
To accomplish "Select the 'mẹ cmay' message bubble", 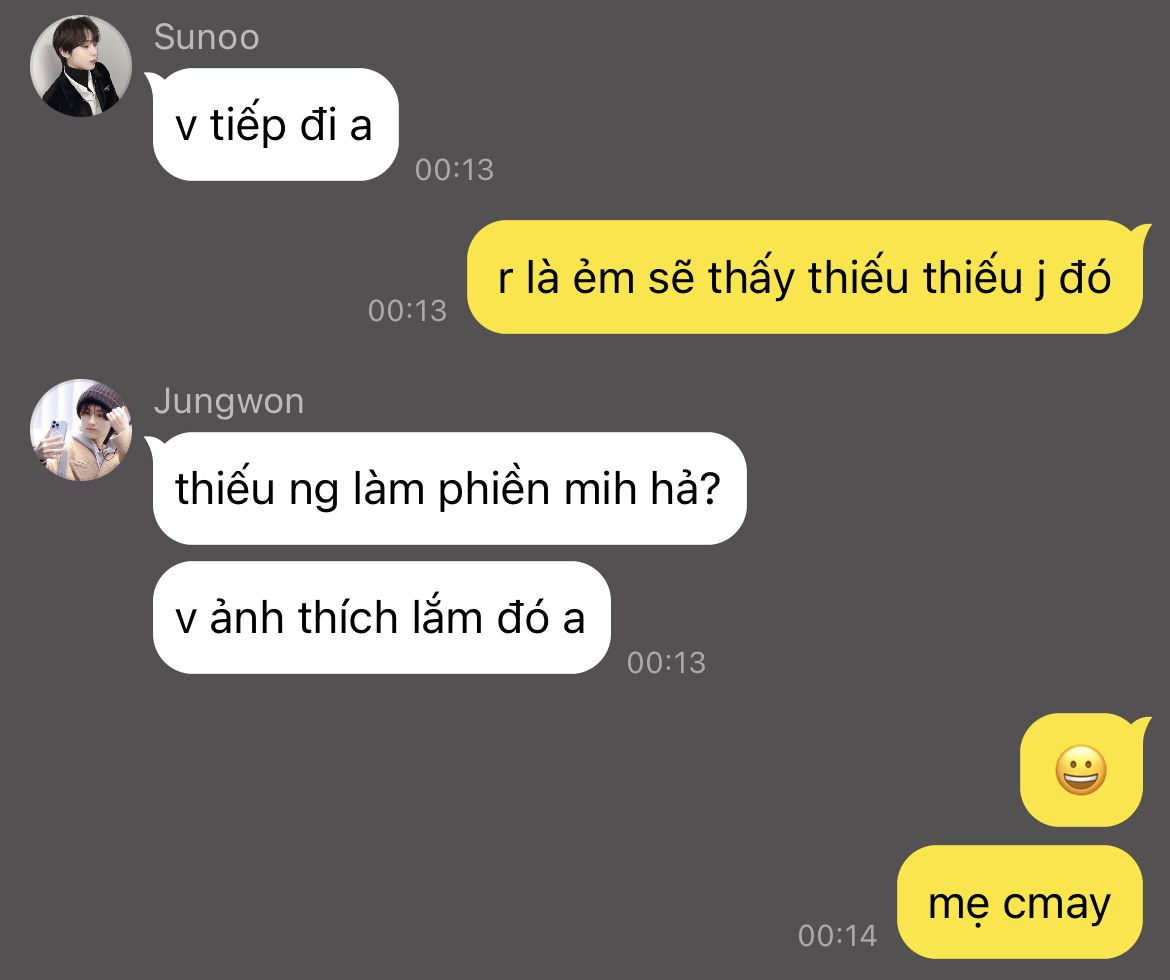I will (x=1019, y=902).
